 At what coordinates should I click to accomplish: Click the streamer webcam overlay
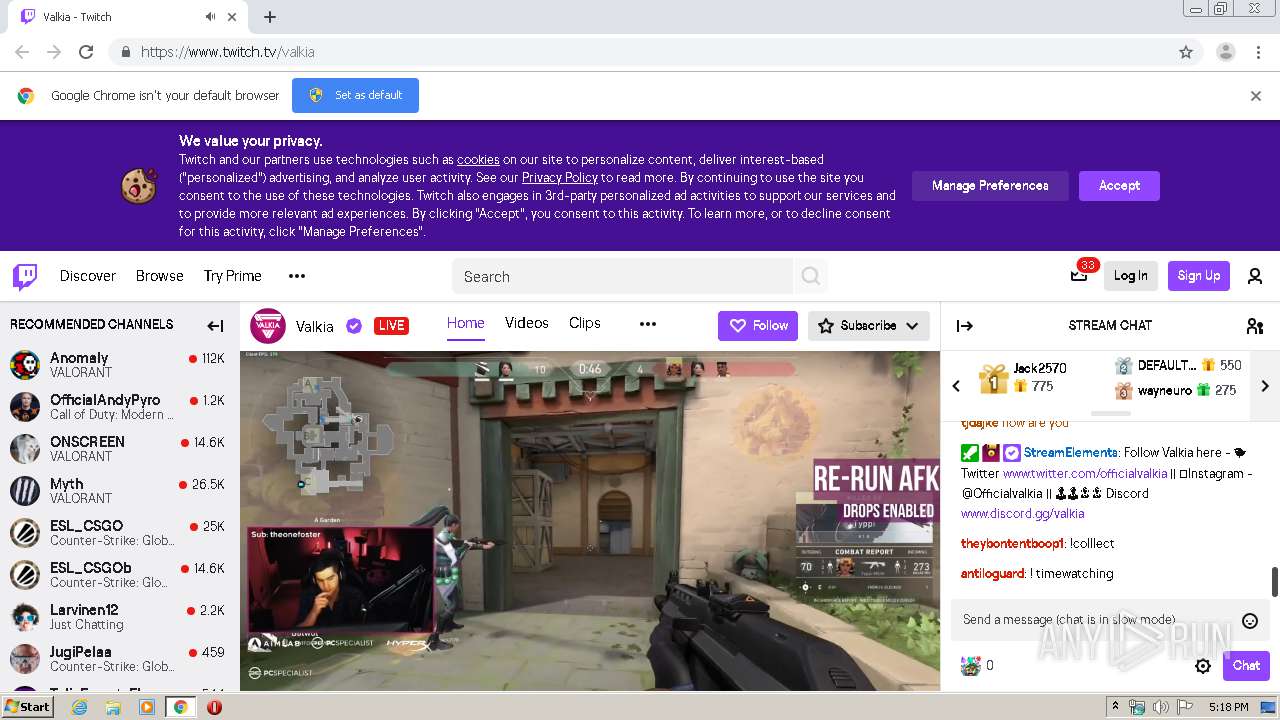point(340,581)
